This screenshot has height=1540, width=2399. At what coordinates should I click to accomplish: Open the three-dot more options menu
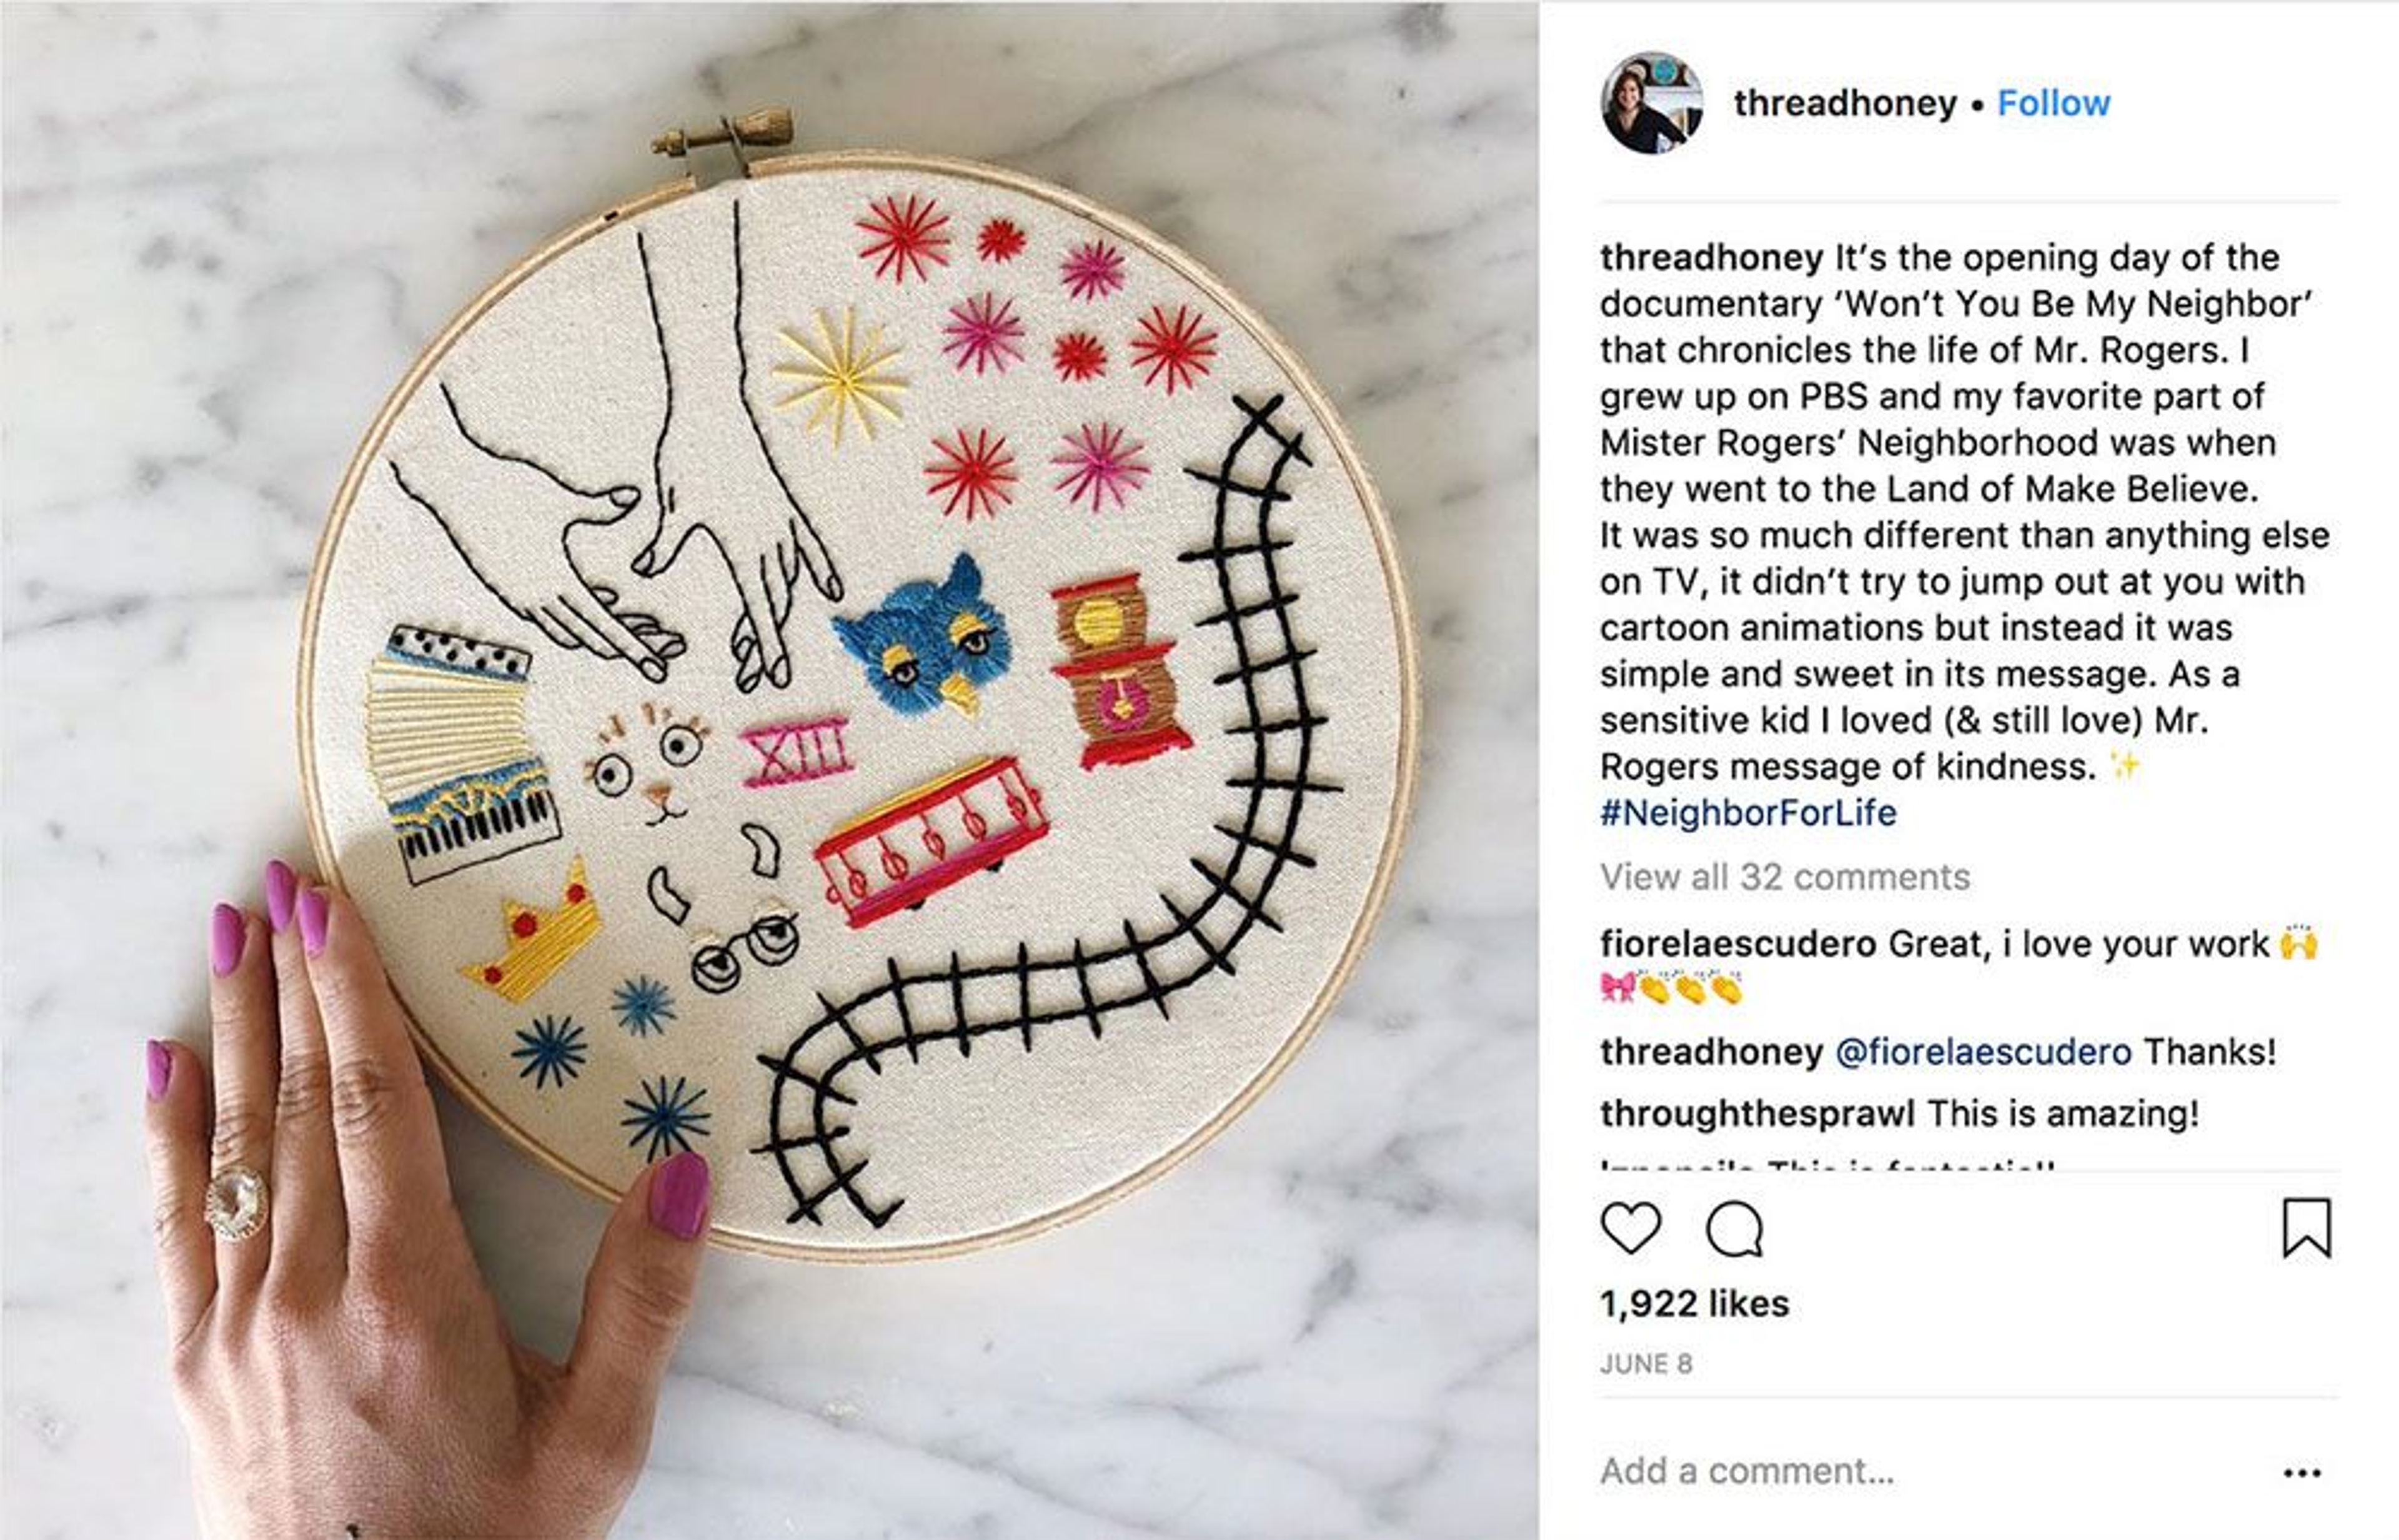pyautogui.click(x=2302, y=1473)
